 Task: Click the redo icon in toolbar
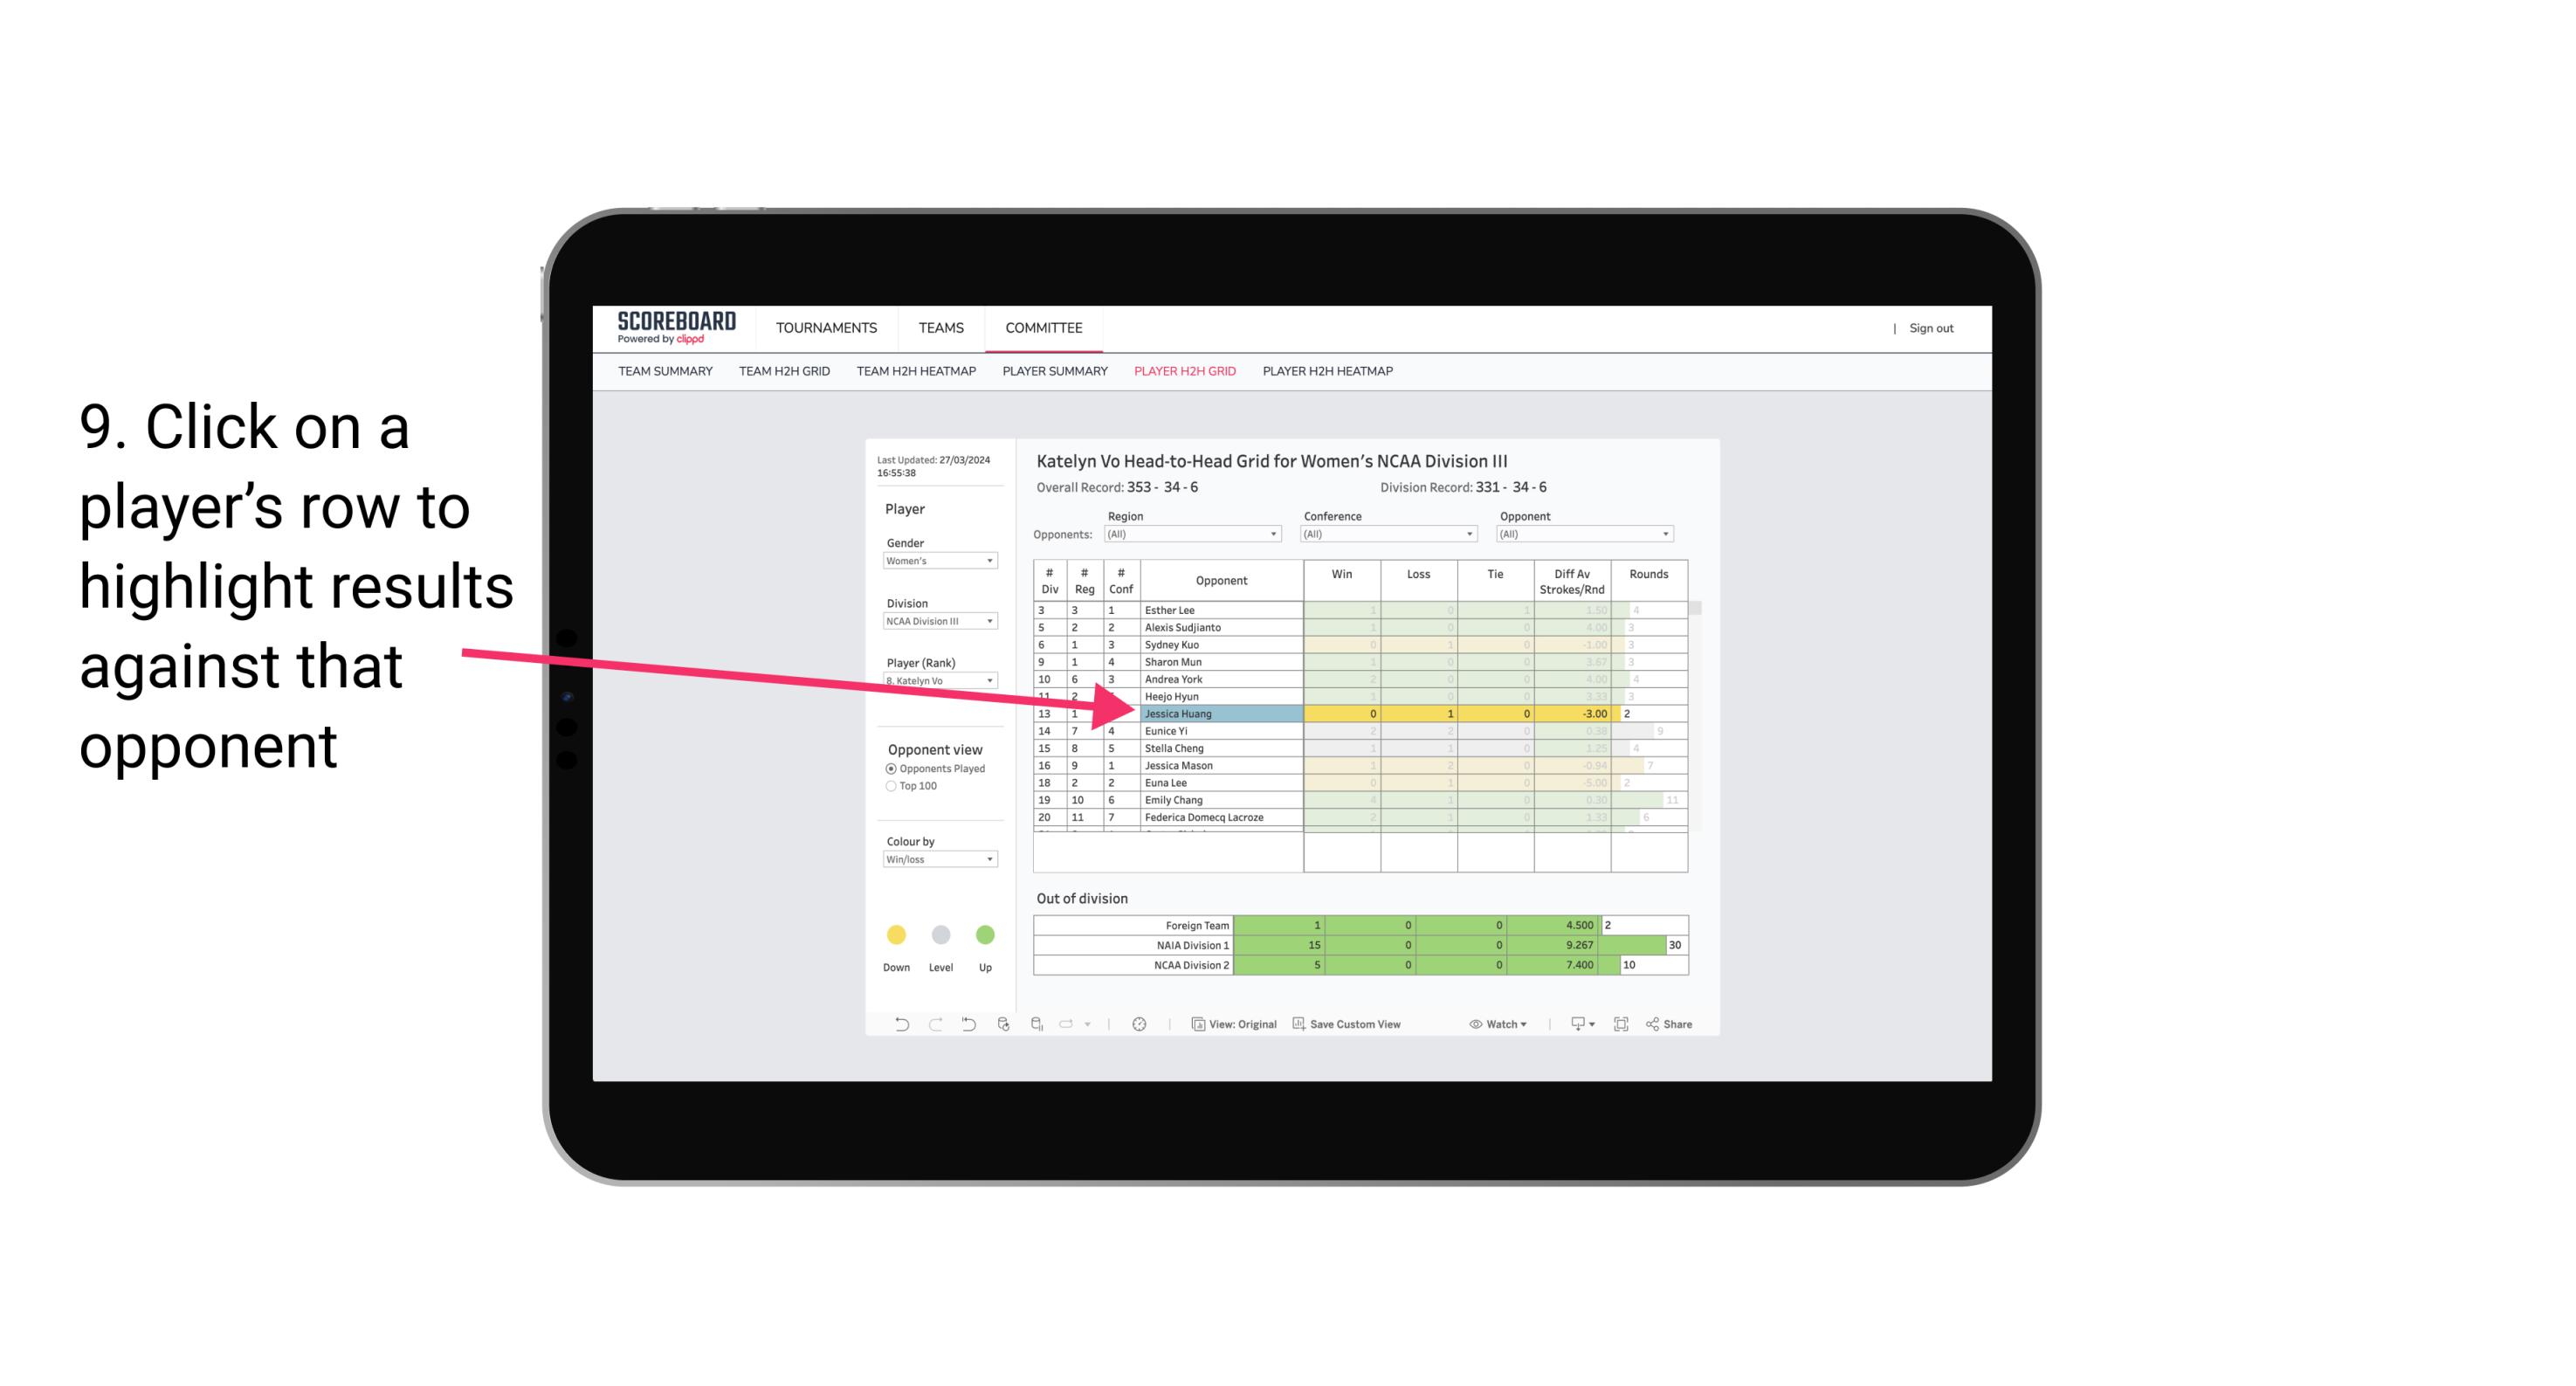pyautogui.click(x=935, y=1026)
